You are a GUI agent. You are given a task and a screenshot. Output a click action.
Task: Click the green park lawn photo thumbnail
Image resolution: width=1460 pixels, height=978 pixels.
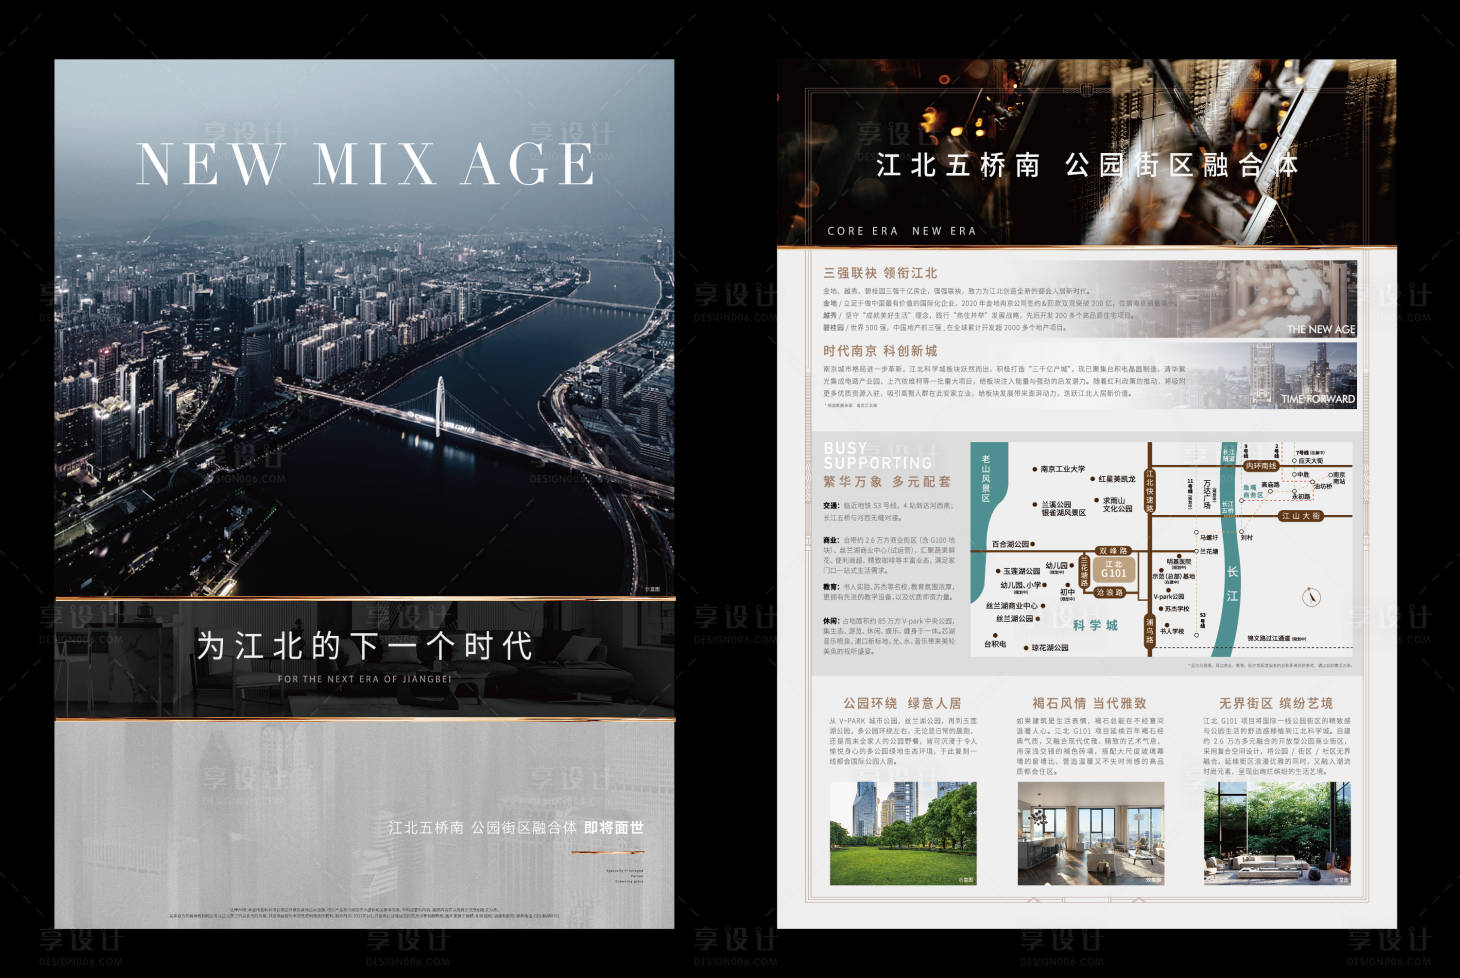pos(903,834)
